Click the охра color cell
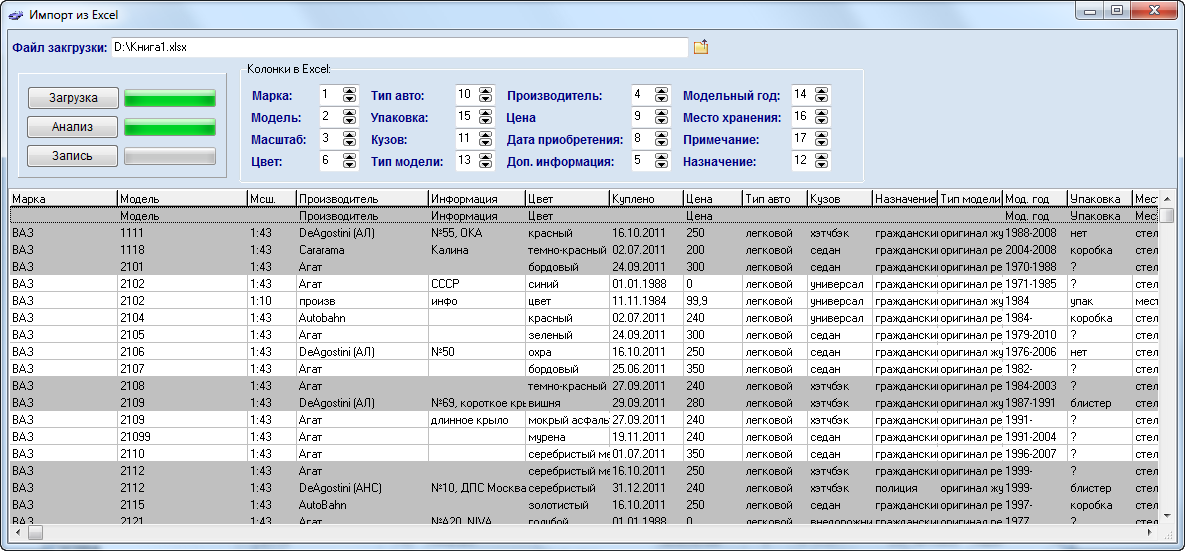 (567, 351)
